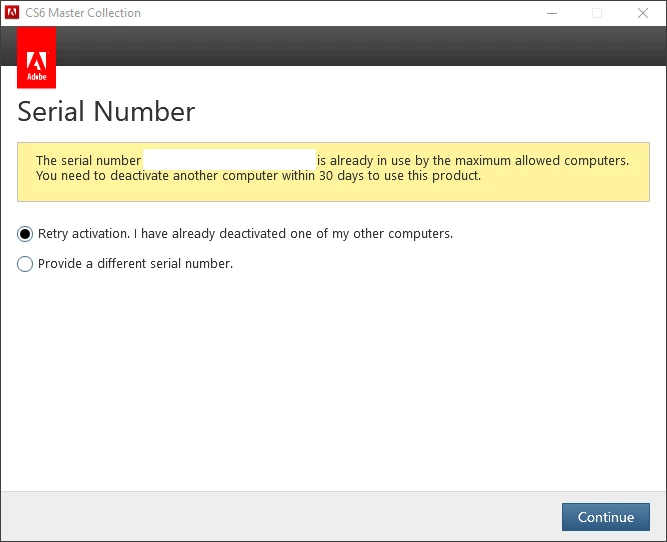Minimize the CS6 Master Collection window

[552, 13]
